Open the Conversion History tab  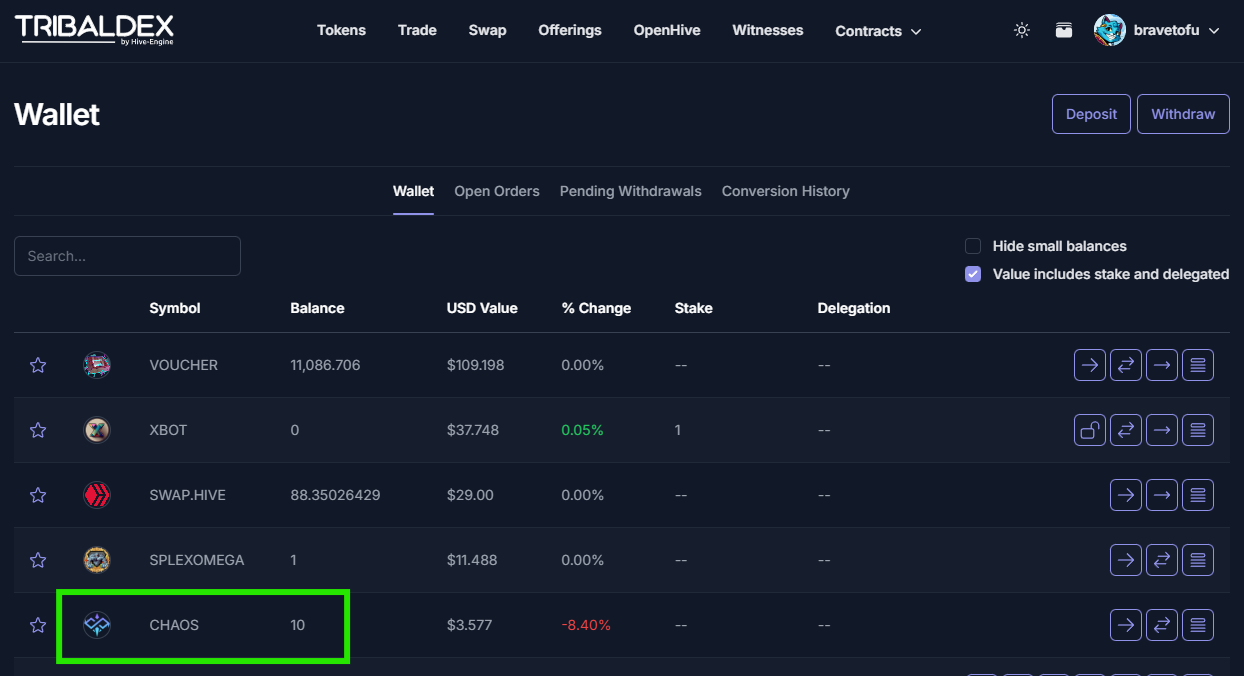coord(786,191)
